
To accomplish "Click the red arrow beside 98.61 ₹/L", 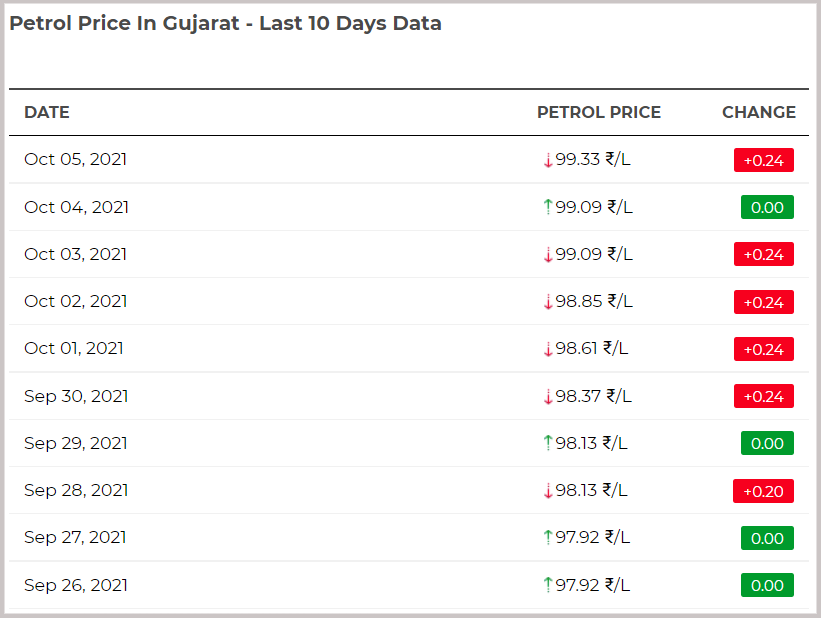I will 548,349.
